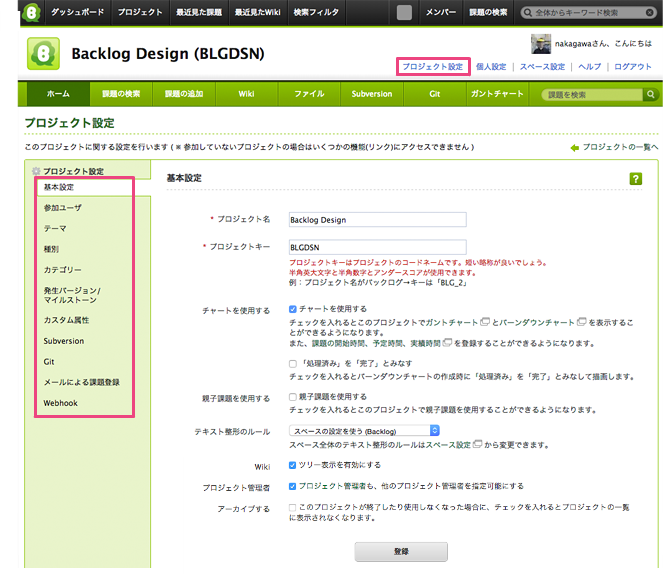Check 「処理済み」を「完了」とみなす checkbox
Viewport: 663px width, 574px height.
tap(293, 364)
